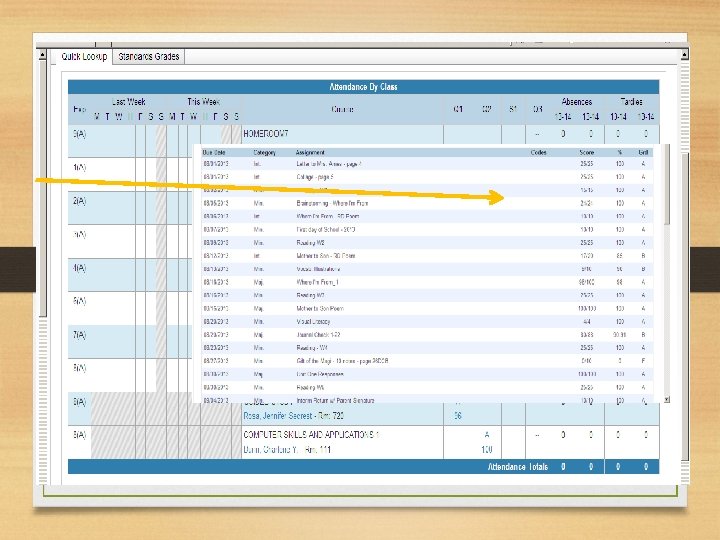Click the left pane scroll-up arrow
720x540 pixels.
click(43, 55)
